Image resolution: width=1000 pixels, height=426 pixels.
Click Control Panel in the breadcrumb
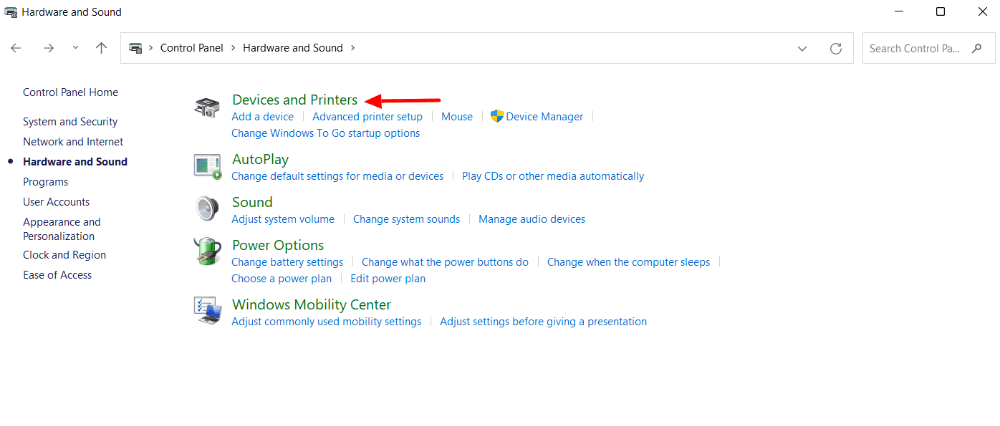(x=191, y=48)
